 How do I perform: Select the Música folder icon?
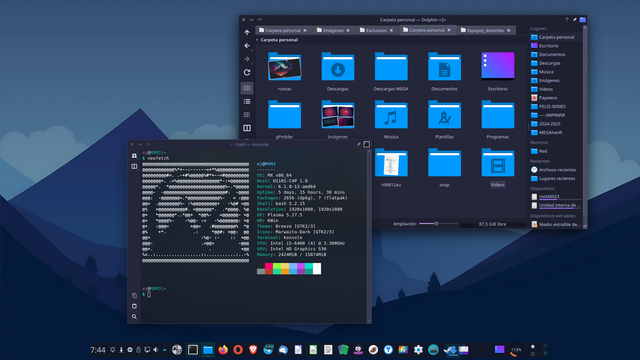point(391,115)
